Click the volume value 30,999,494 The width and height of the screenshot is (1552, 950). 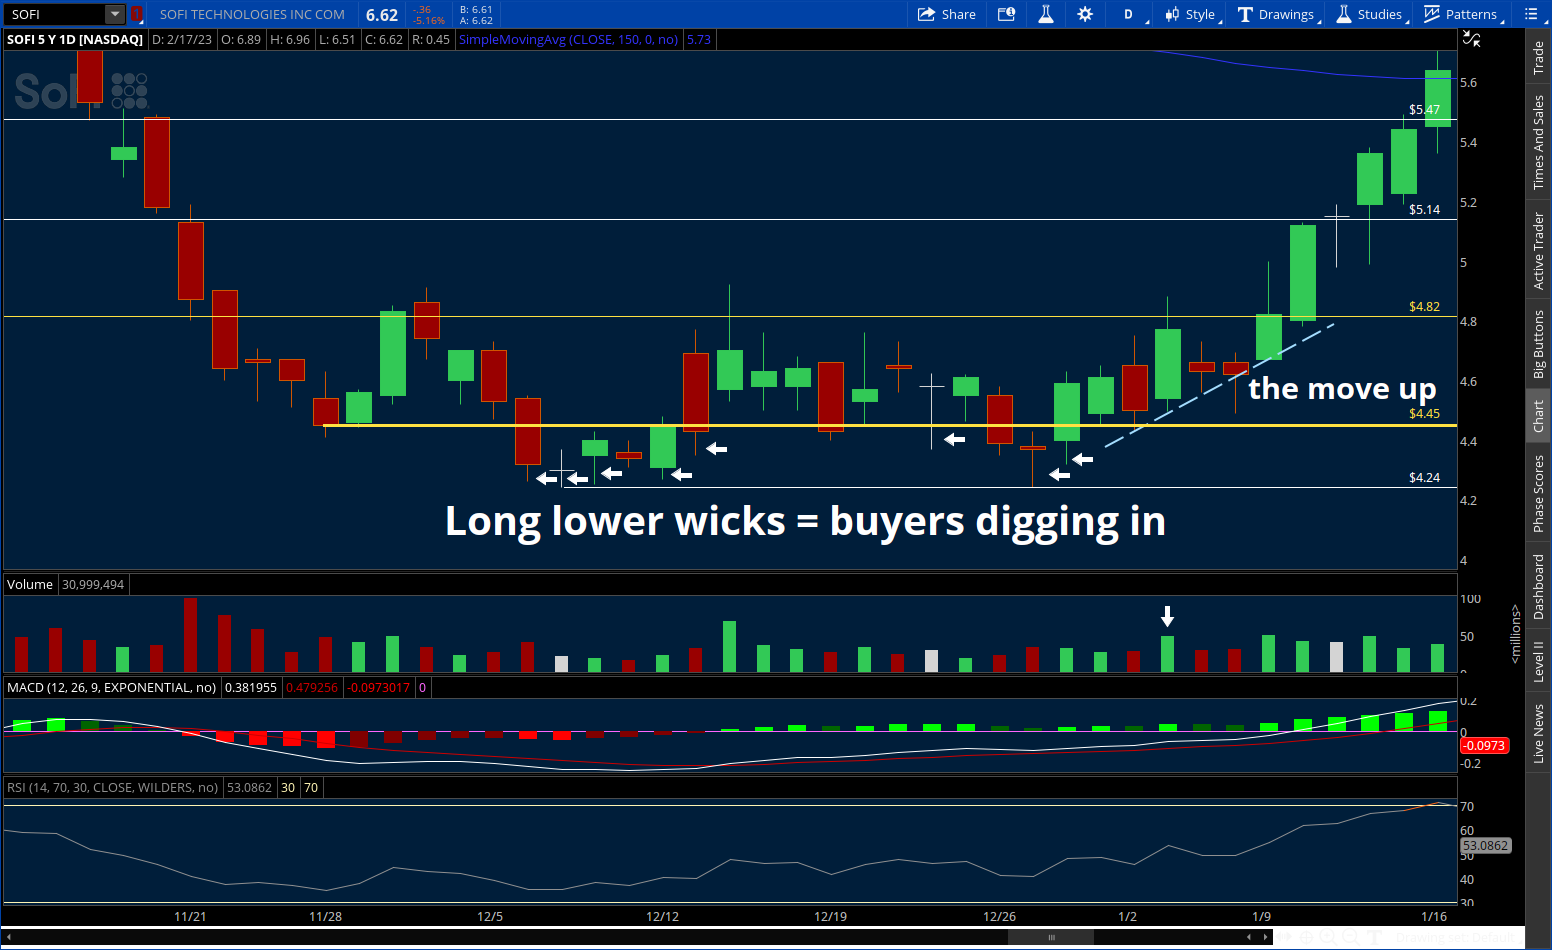point(93,584)
